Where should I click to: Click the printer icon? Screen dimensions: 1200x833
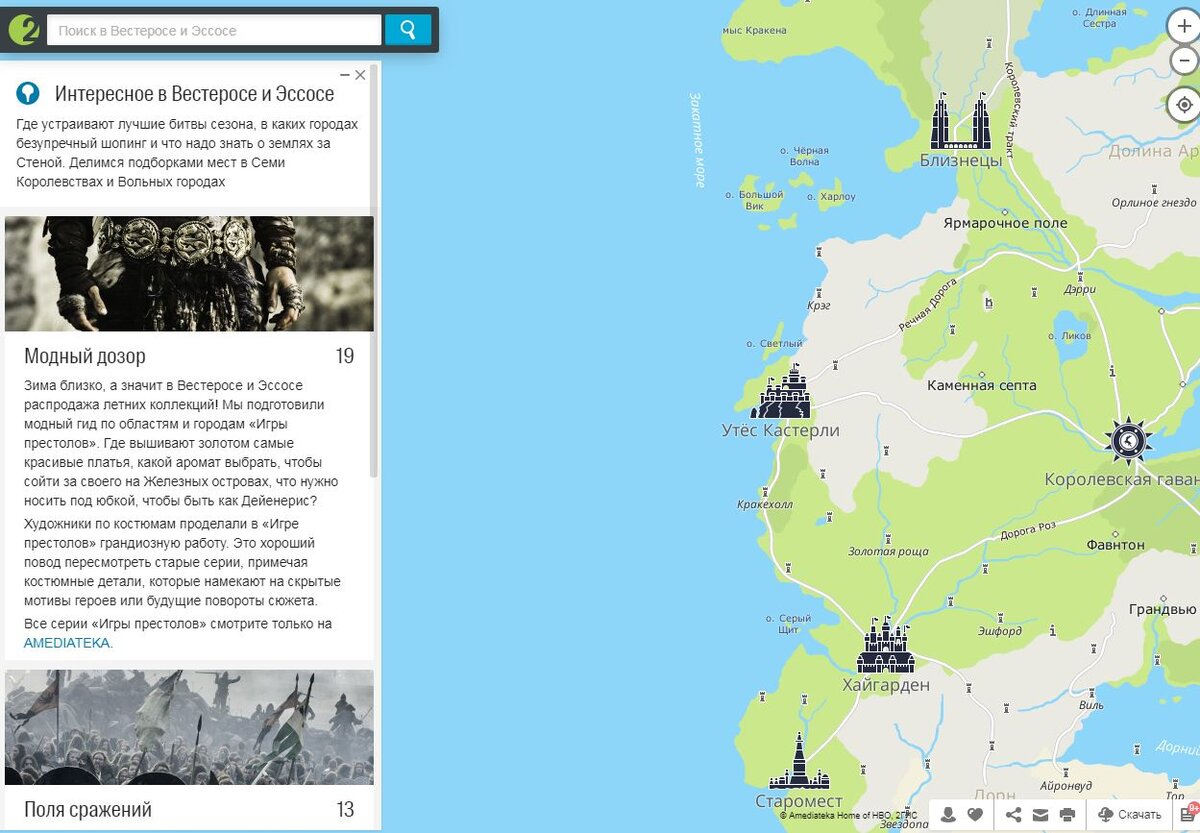coord(1067,814)
